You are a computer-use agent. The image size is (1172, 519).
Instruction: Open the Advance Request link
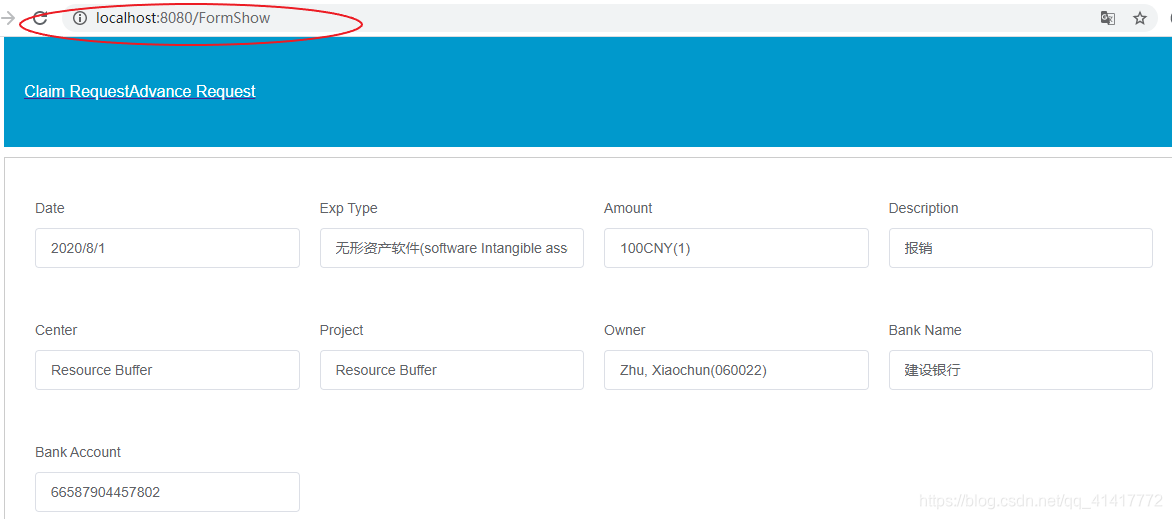click(193, 91)
